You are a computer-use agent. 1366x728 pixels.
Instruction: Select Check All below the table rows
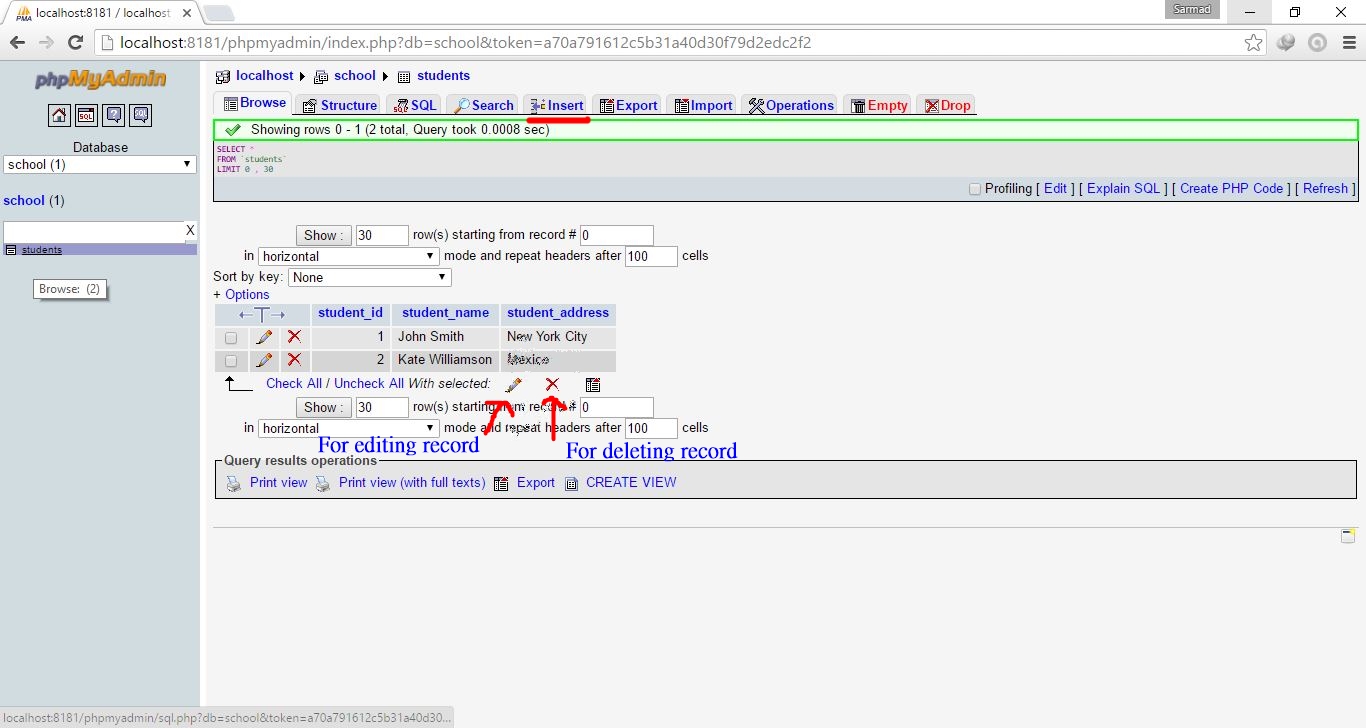(292, 383)
